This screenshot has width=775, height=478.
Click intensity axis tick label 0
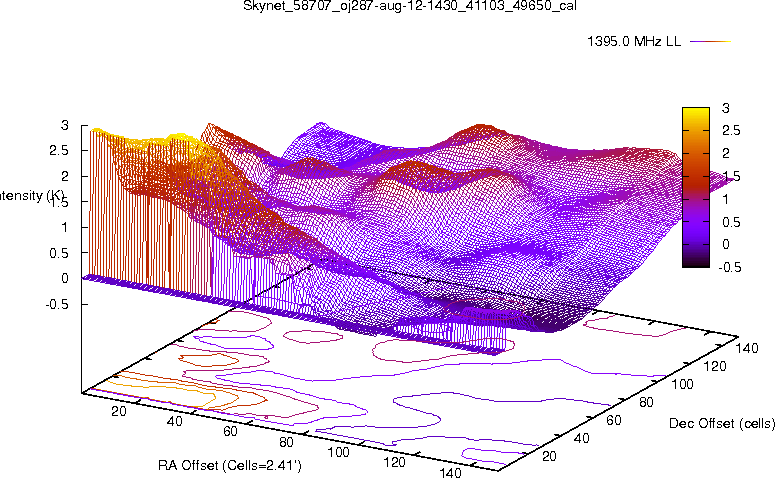point(64,278)
